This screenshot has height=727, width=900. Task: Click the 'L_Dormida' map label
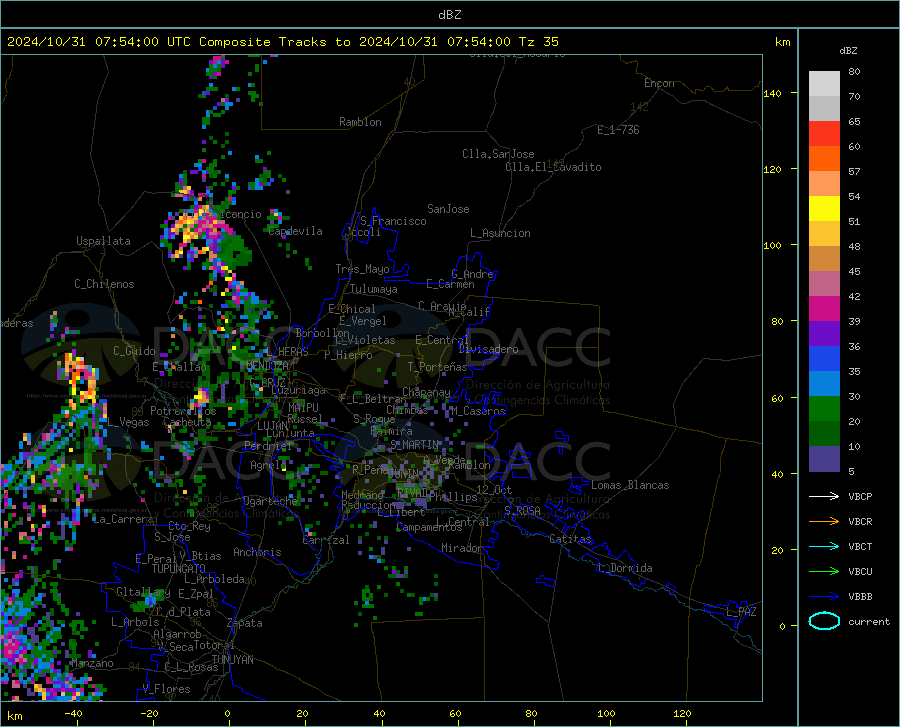pos(624,568)
